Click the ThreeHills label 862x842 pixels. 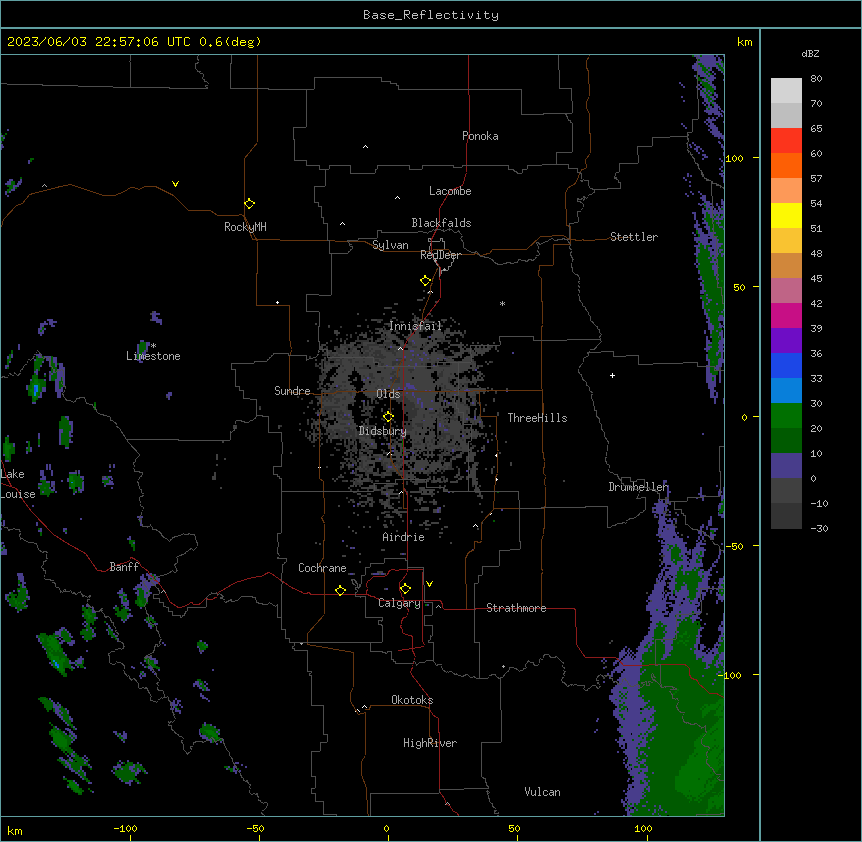coord(537,418)
